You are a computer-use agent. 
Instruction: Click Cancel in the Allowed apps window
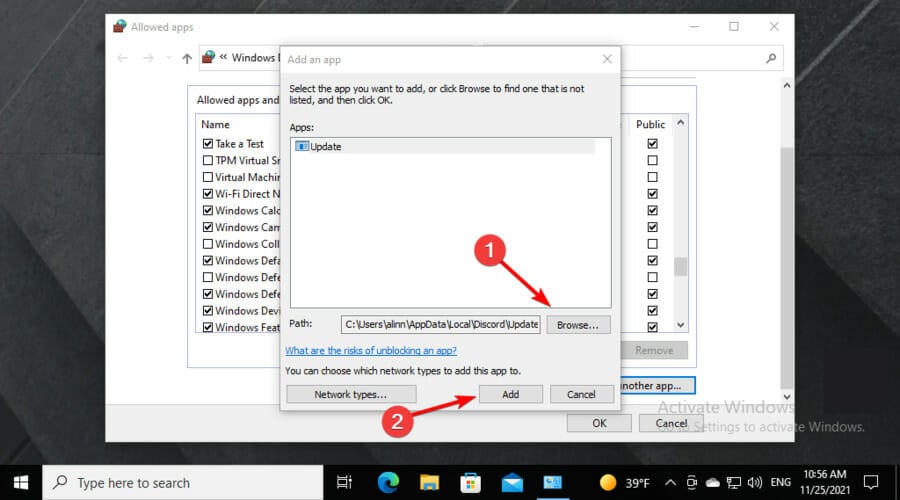click(x=671, y=423)
